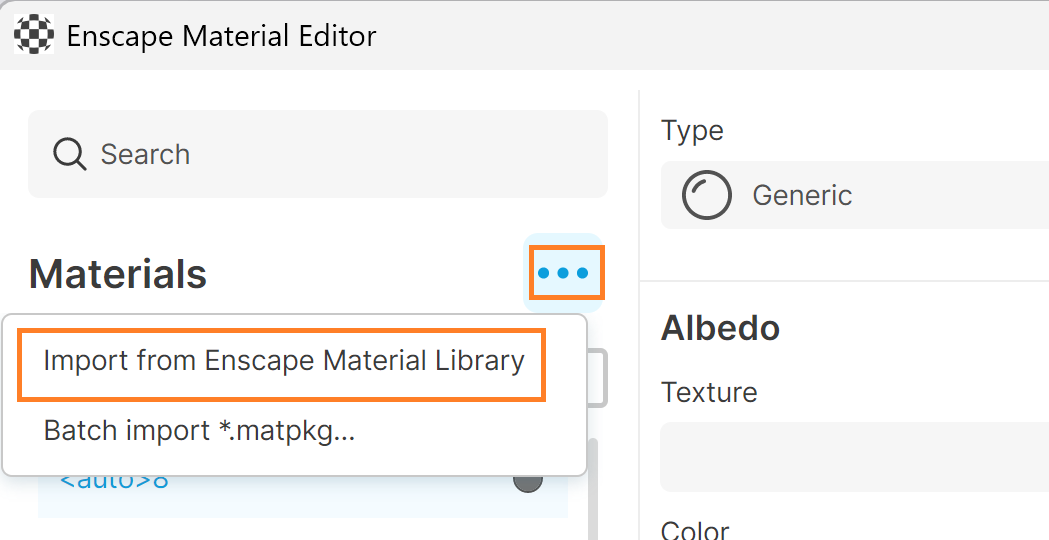
Task: Choose Import from Enscape Material Library
Action: pyautogui.click(x=284, y=361)
